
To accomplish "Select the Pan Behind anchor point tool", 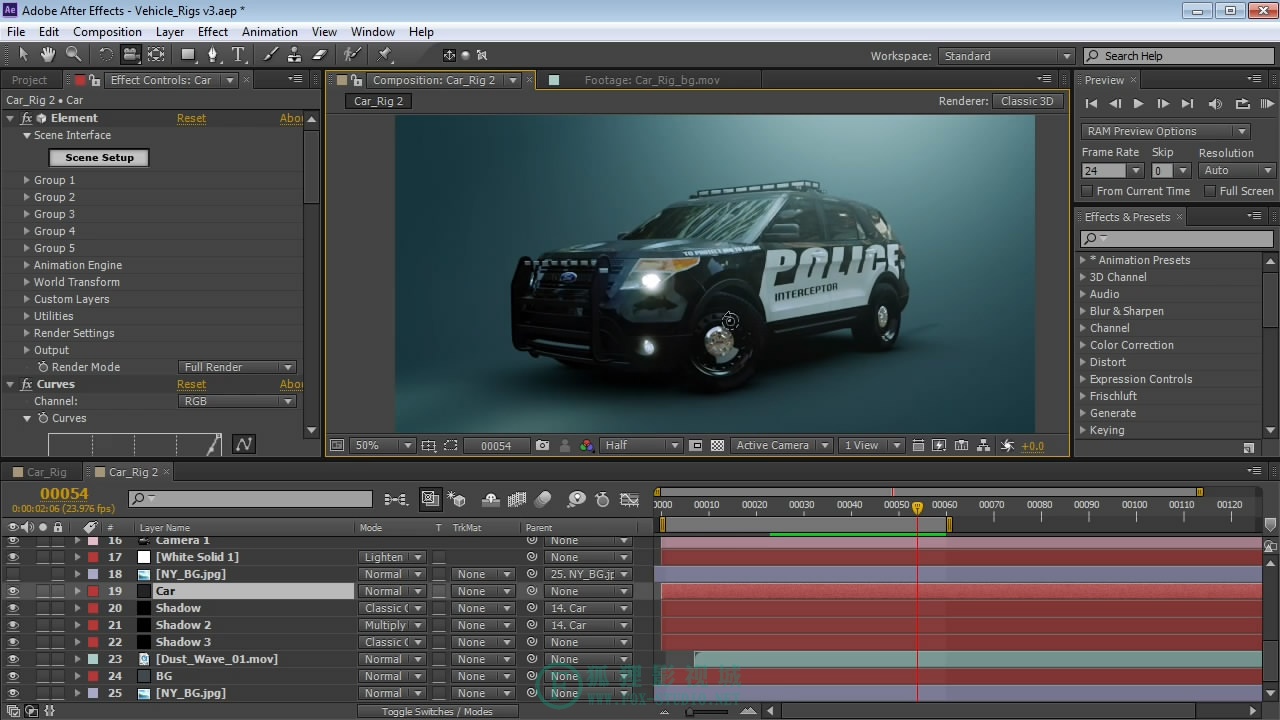I will tap(157, 55).
